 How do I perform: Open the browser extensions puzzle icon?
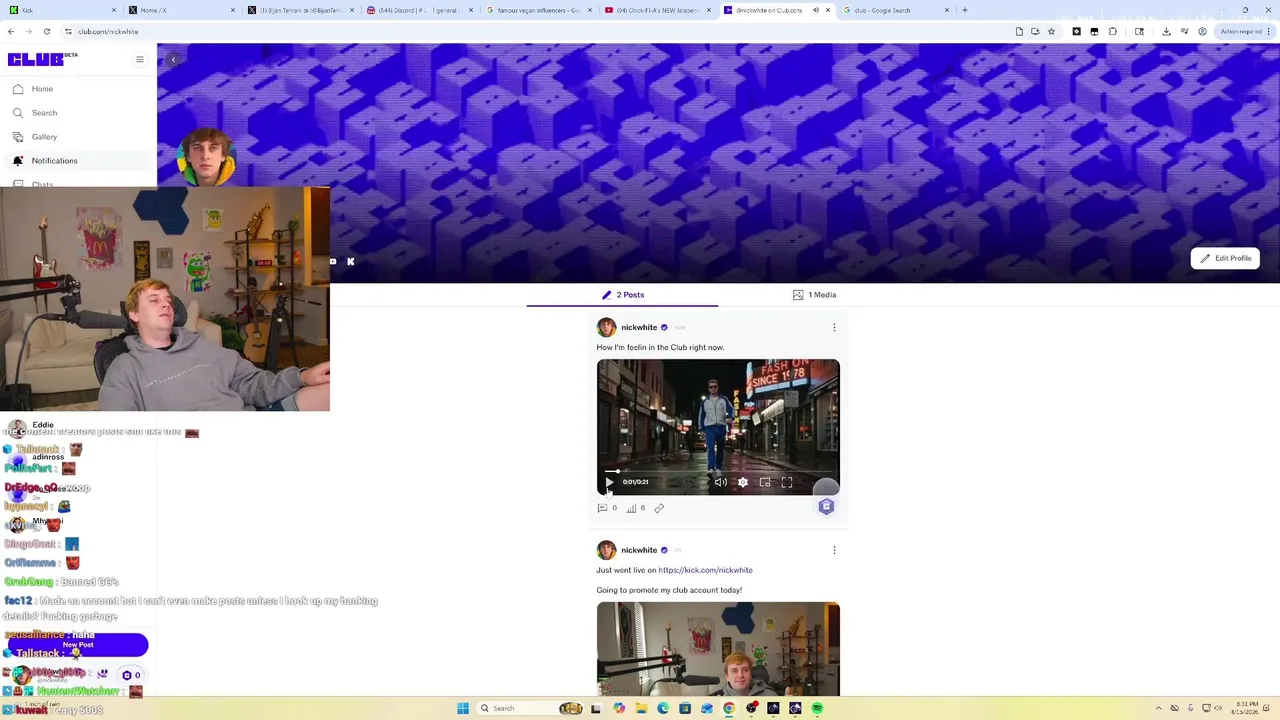click(x=1112, y=31)
